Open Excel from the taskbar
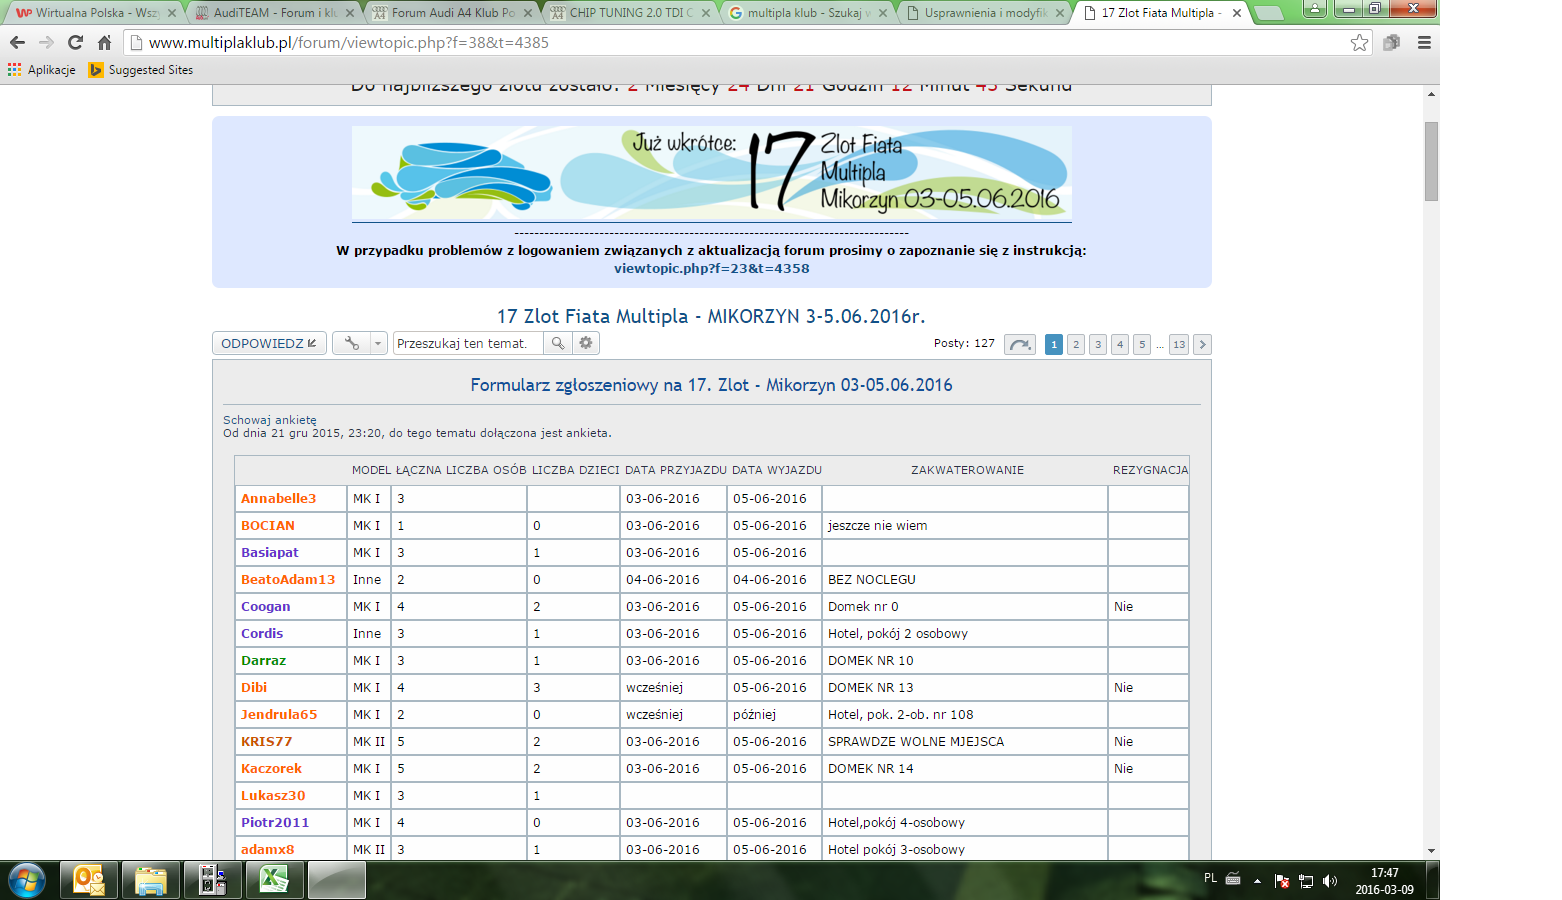Screen dimensions: 1562x900 pyautogui.click(x=273, y=880)
